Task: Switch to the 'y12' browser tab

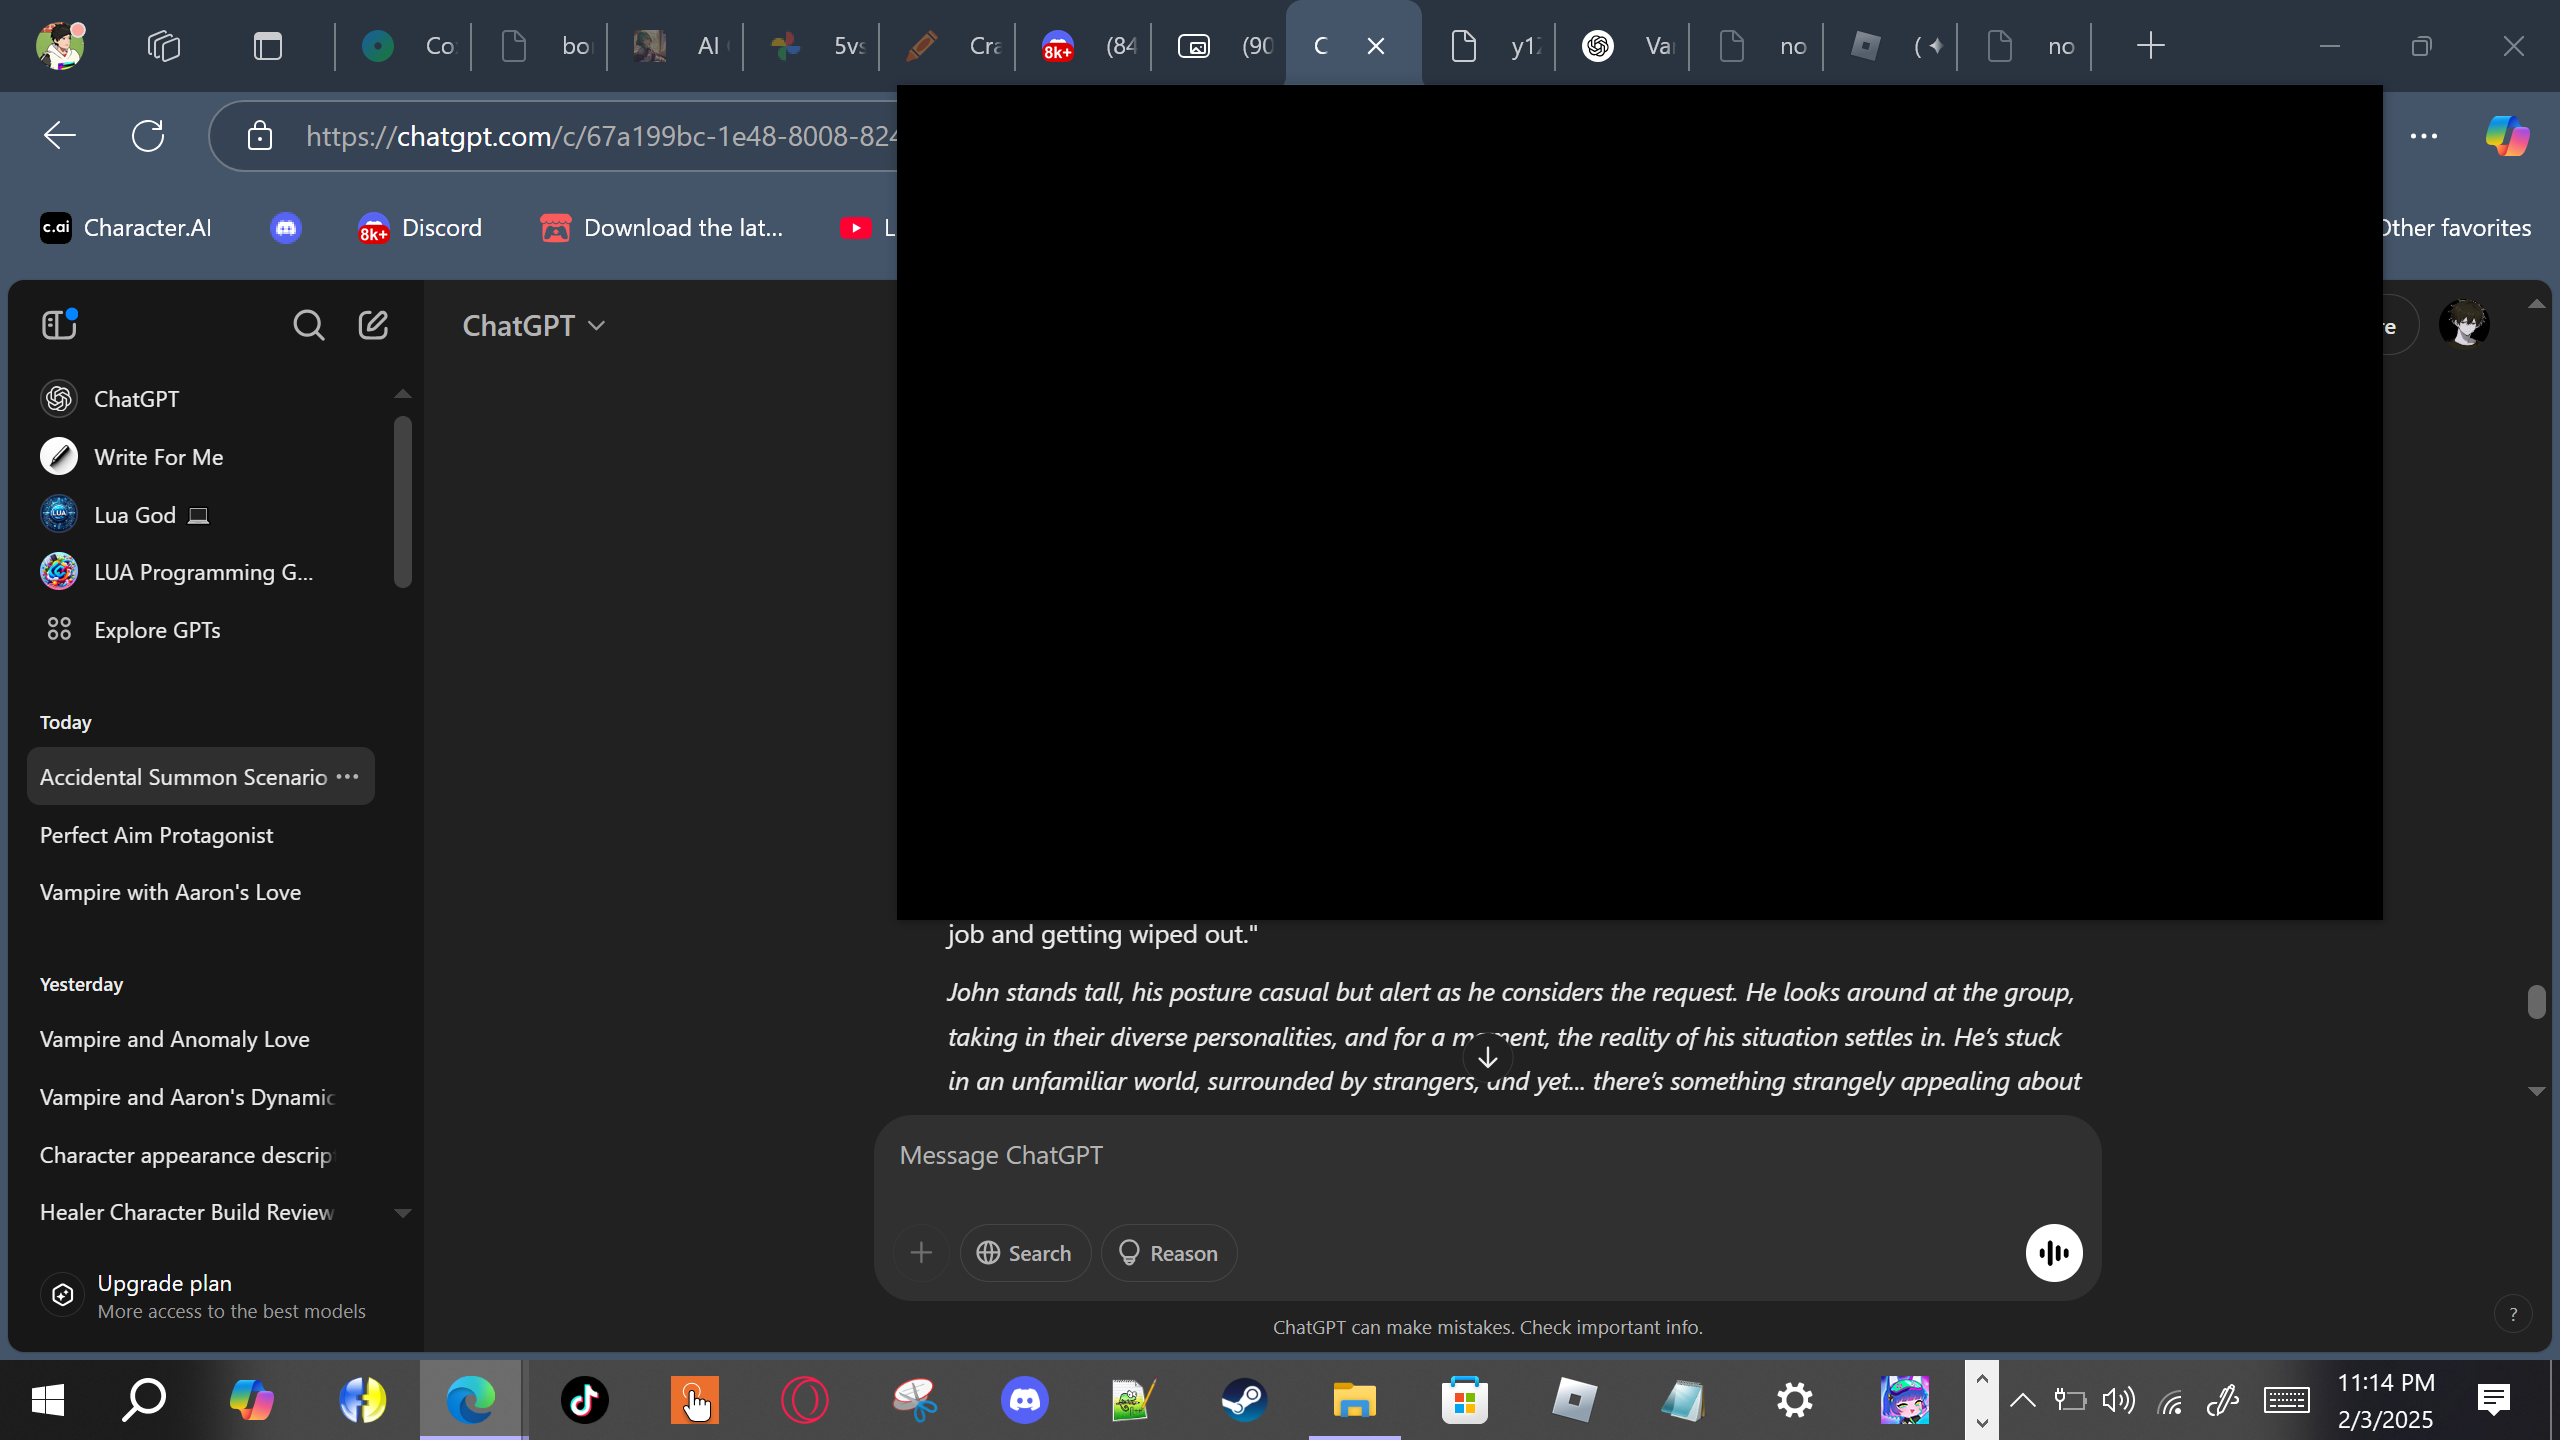Action: pyautogui.click(x=1490, y=46)
